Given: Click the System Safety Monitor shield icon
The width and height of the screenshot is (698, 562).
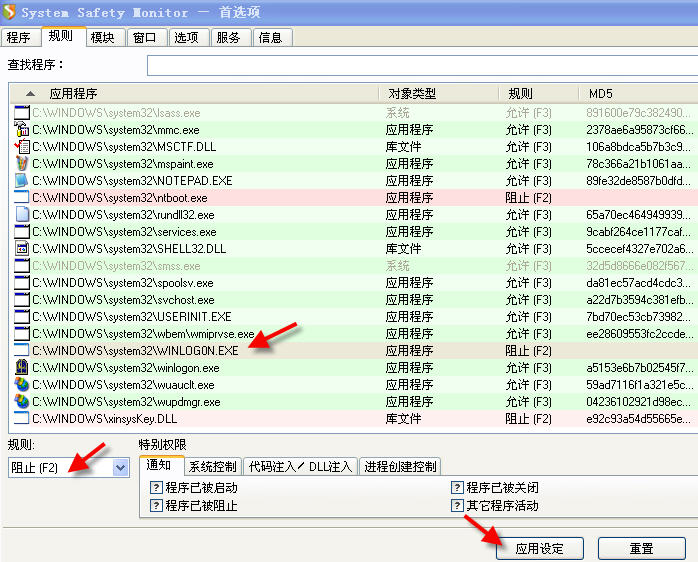Looking at the screenshot, I should pos(8,12).
